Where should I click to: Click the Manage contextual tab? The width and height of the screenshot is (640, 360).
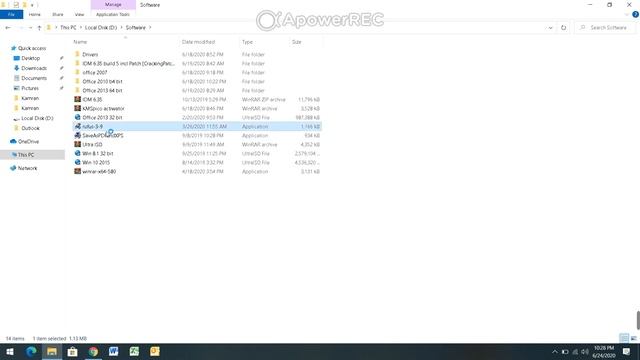click(x=113, y=4)
